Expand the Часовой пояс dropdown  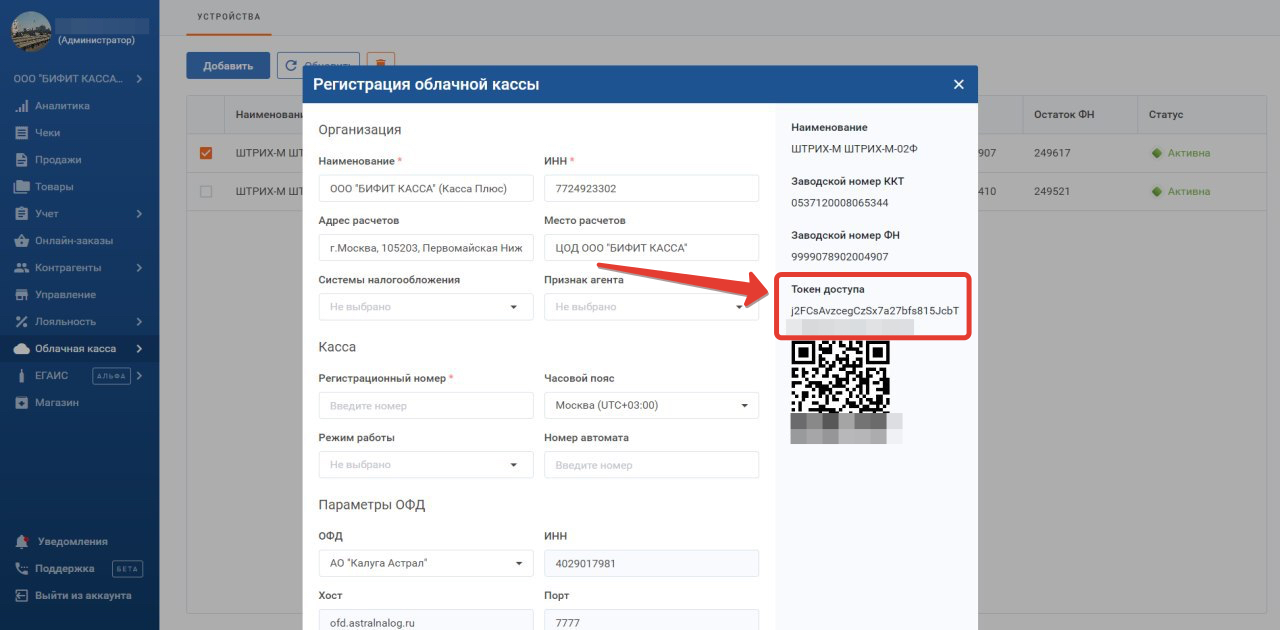pos(650,406)
